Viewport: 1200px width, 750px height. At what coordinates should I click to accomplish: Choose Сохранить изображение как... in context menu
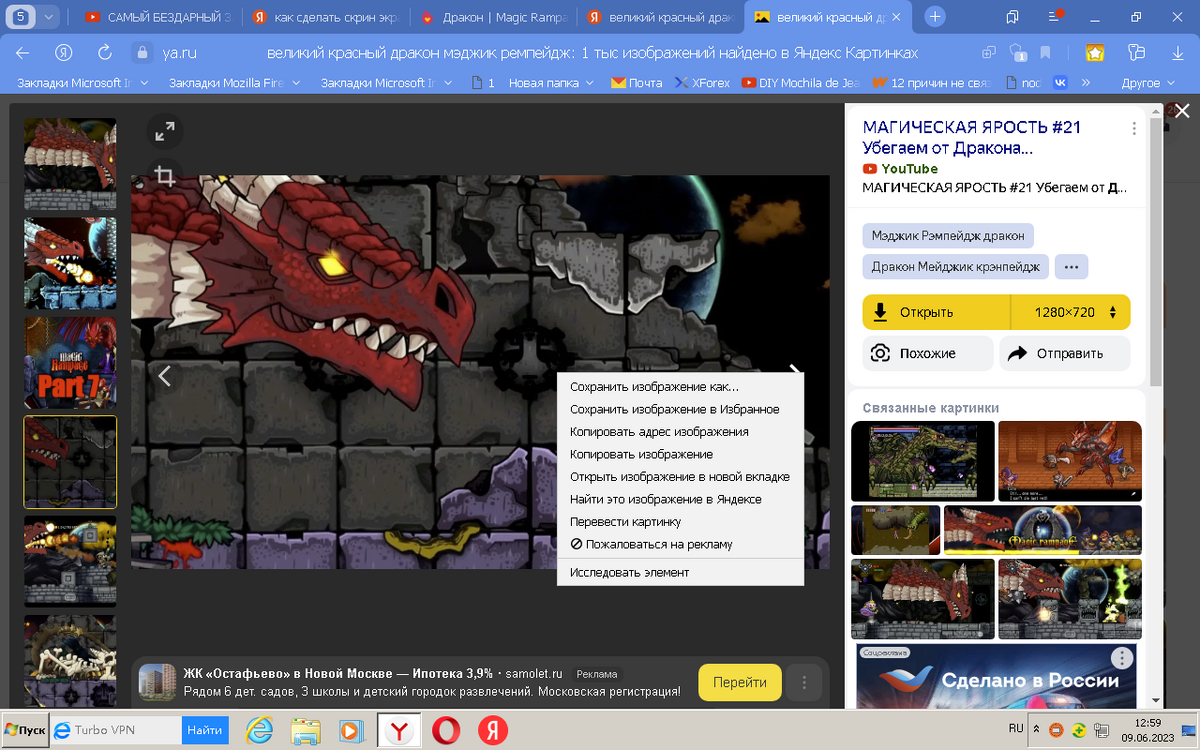tap(680, 387)
